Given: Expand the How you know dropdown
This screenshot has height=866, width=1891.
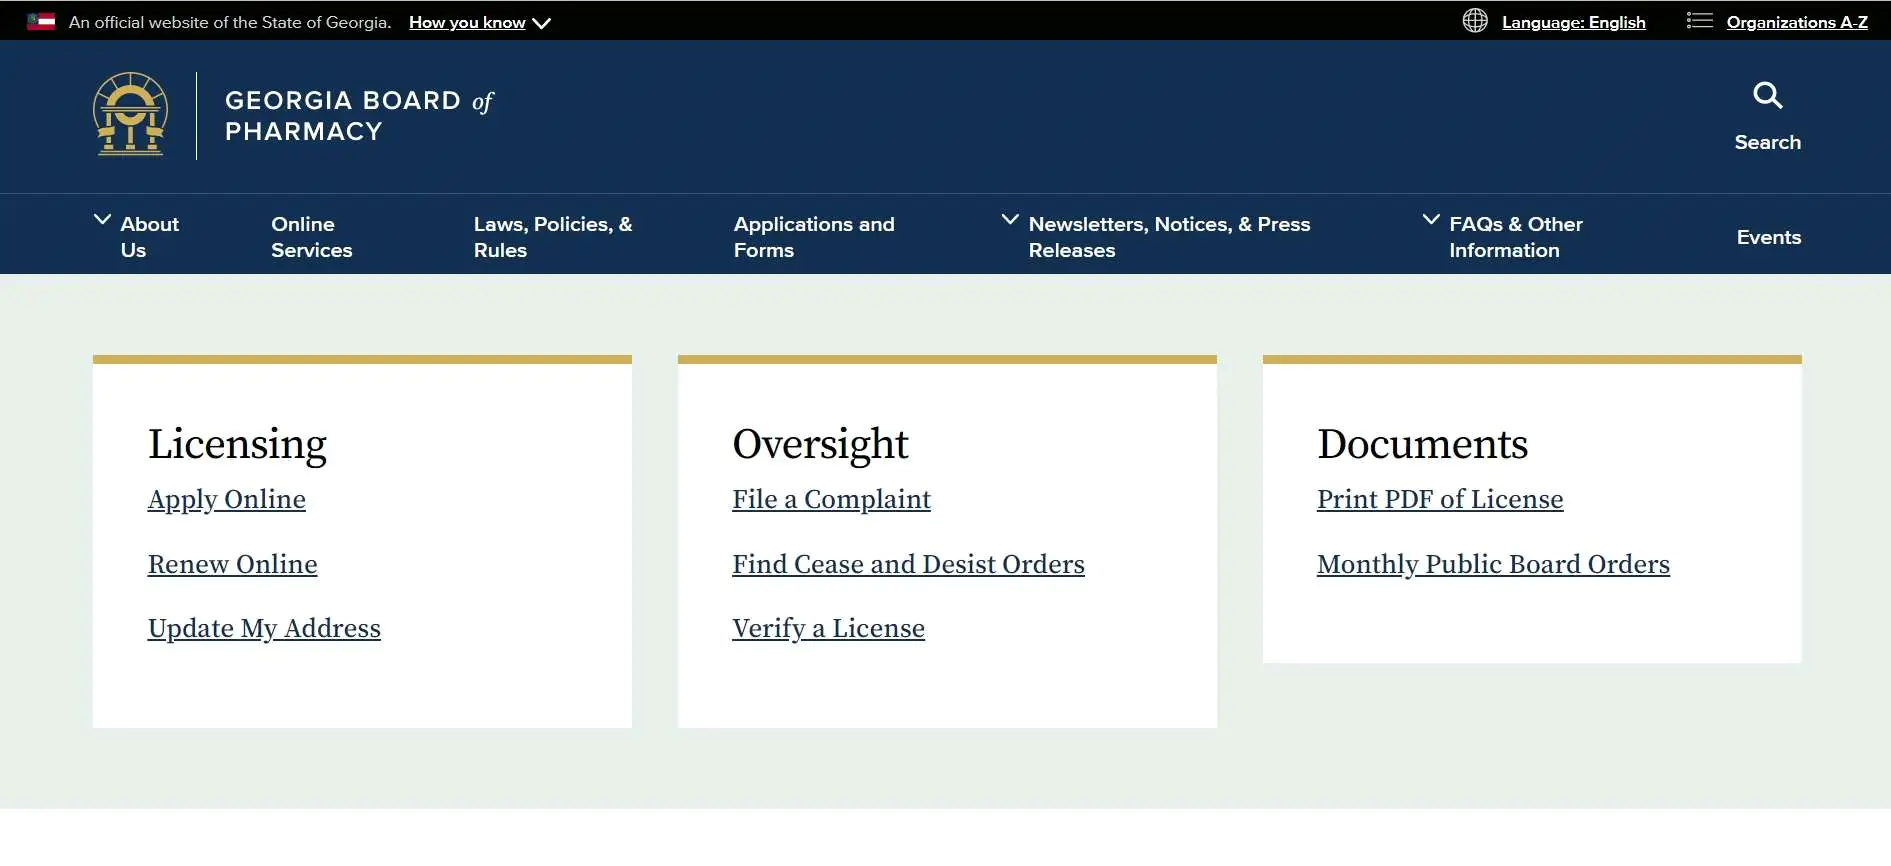Looking at the screenshot, I should [x=479, y=23].
